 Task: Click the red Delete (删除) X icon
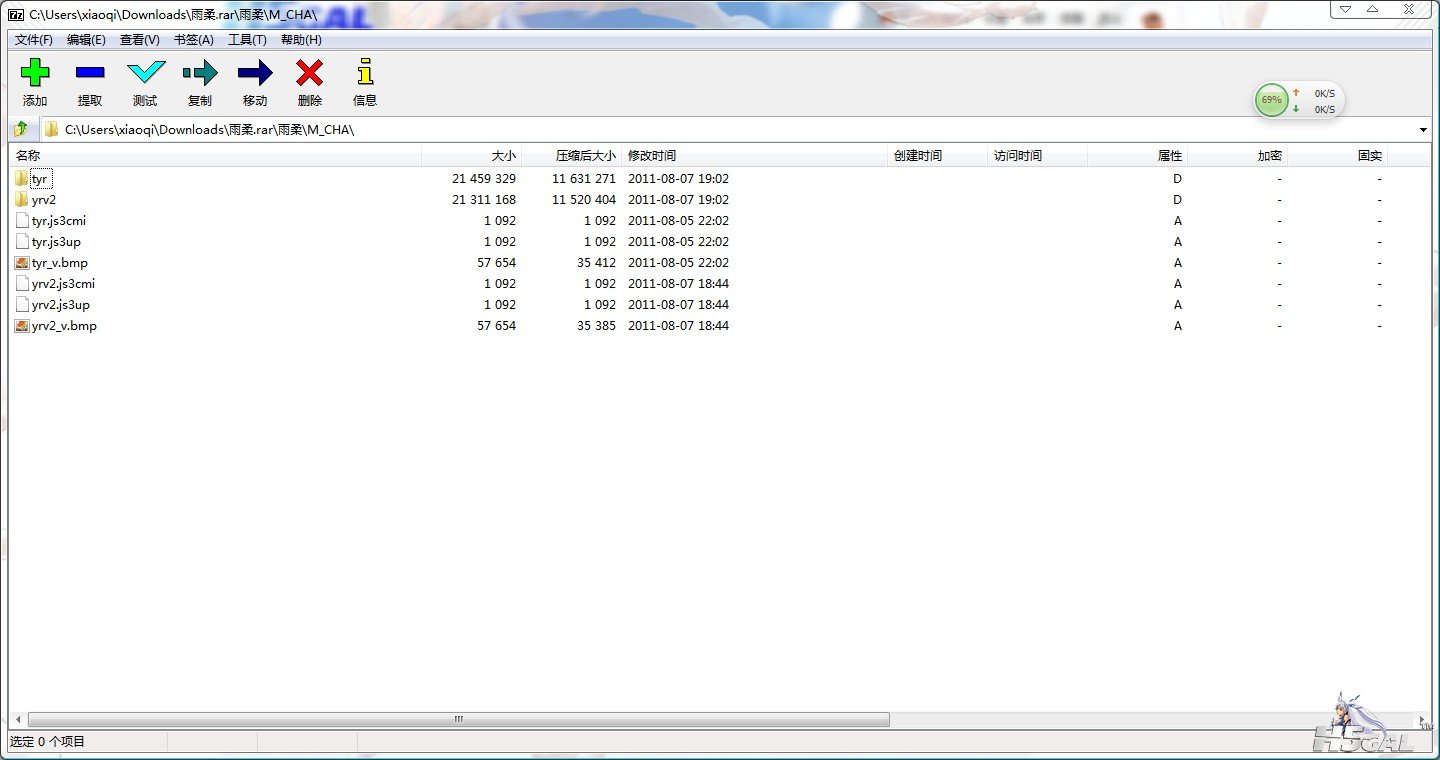coord(310,73)
